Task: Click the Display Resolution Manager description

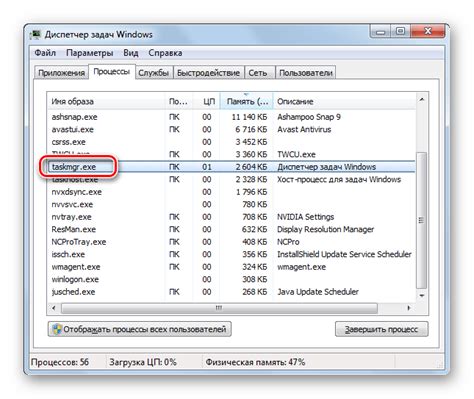Action: pyautogui.click(x=326, y=229)
